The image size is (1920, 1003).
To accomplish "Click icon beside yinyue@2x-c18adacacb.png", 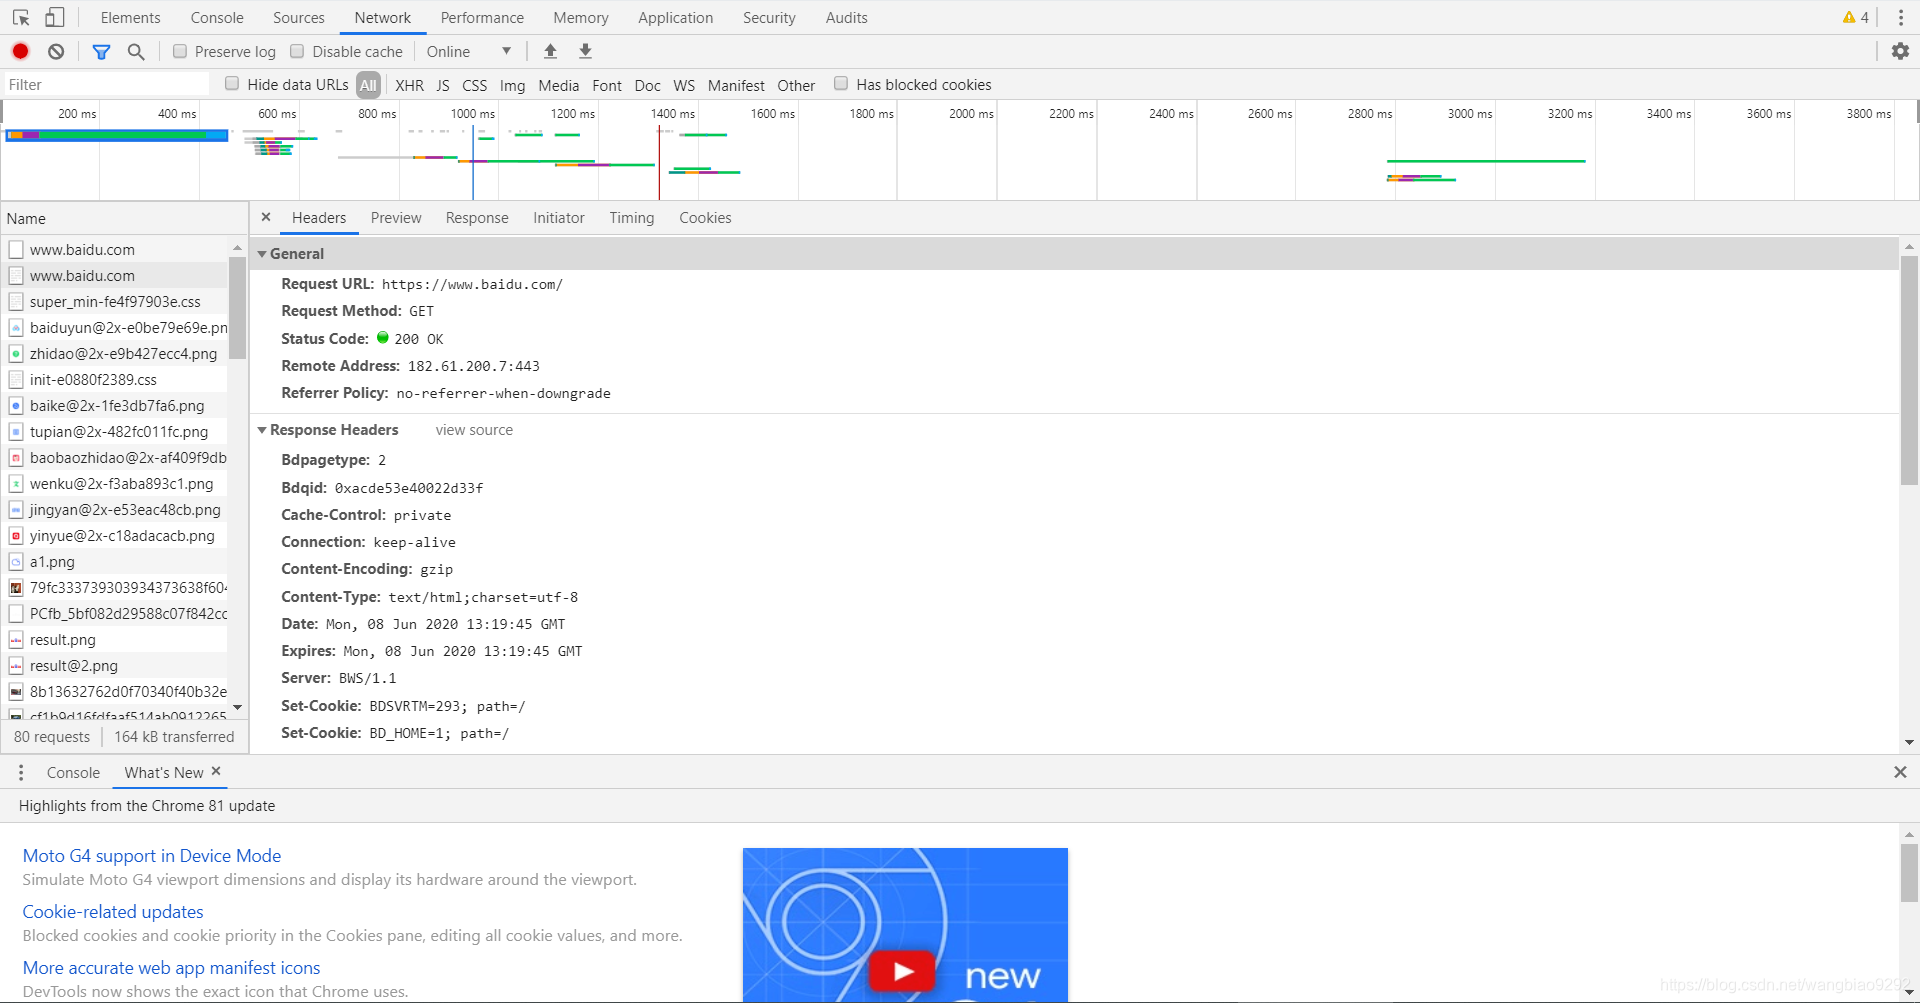I will click(16, 535).
